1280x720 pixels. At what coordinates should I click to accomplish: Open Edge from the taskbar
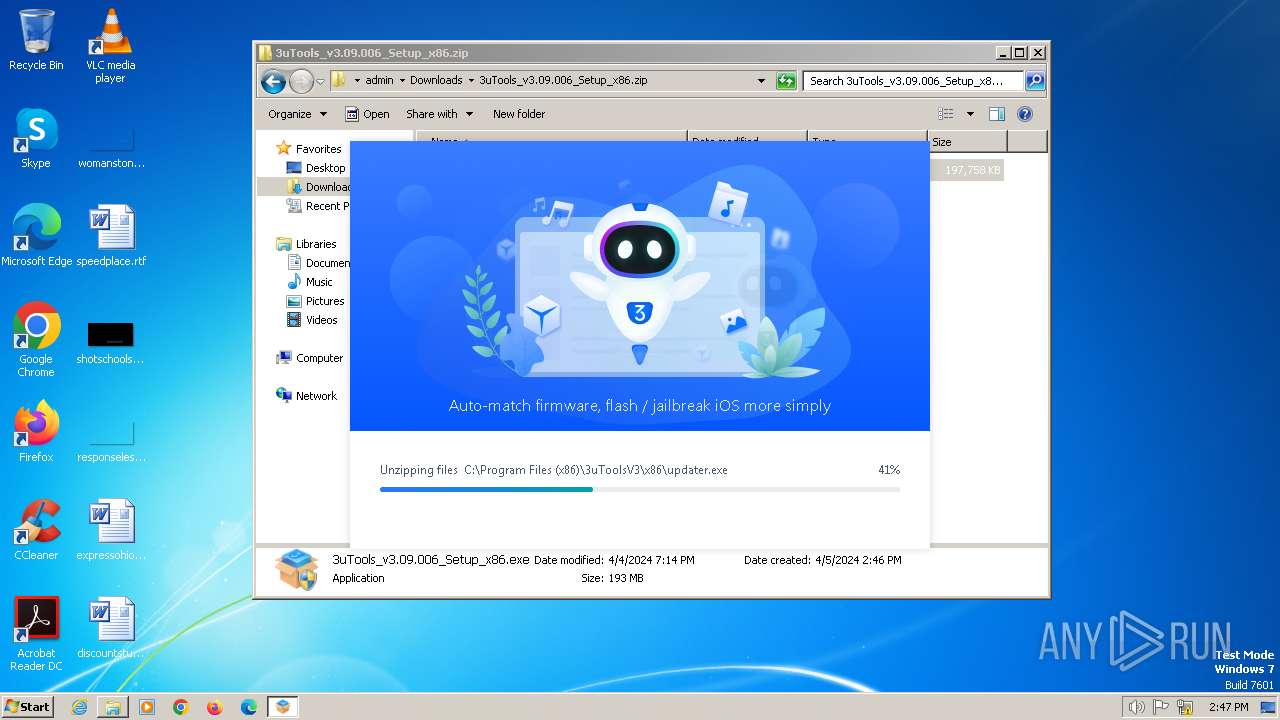(x=249, y=707)
